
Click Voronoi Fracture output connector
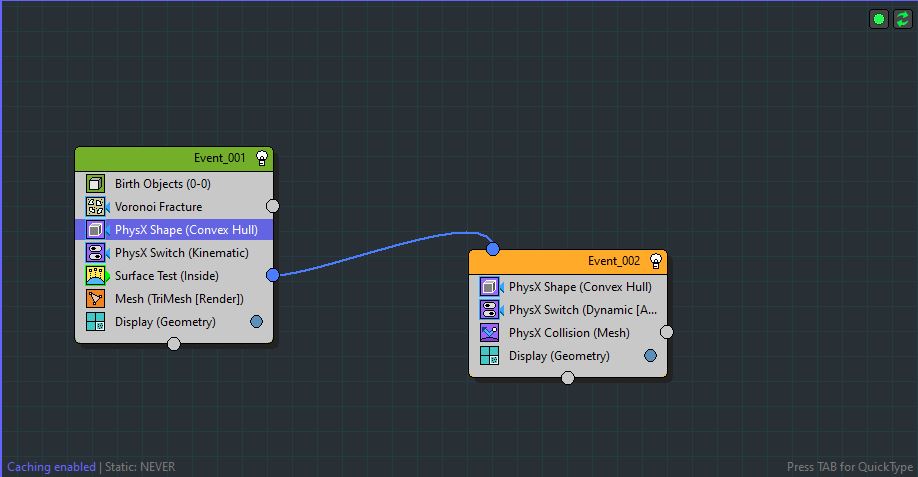[x=272, y=206]
